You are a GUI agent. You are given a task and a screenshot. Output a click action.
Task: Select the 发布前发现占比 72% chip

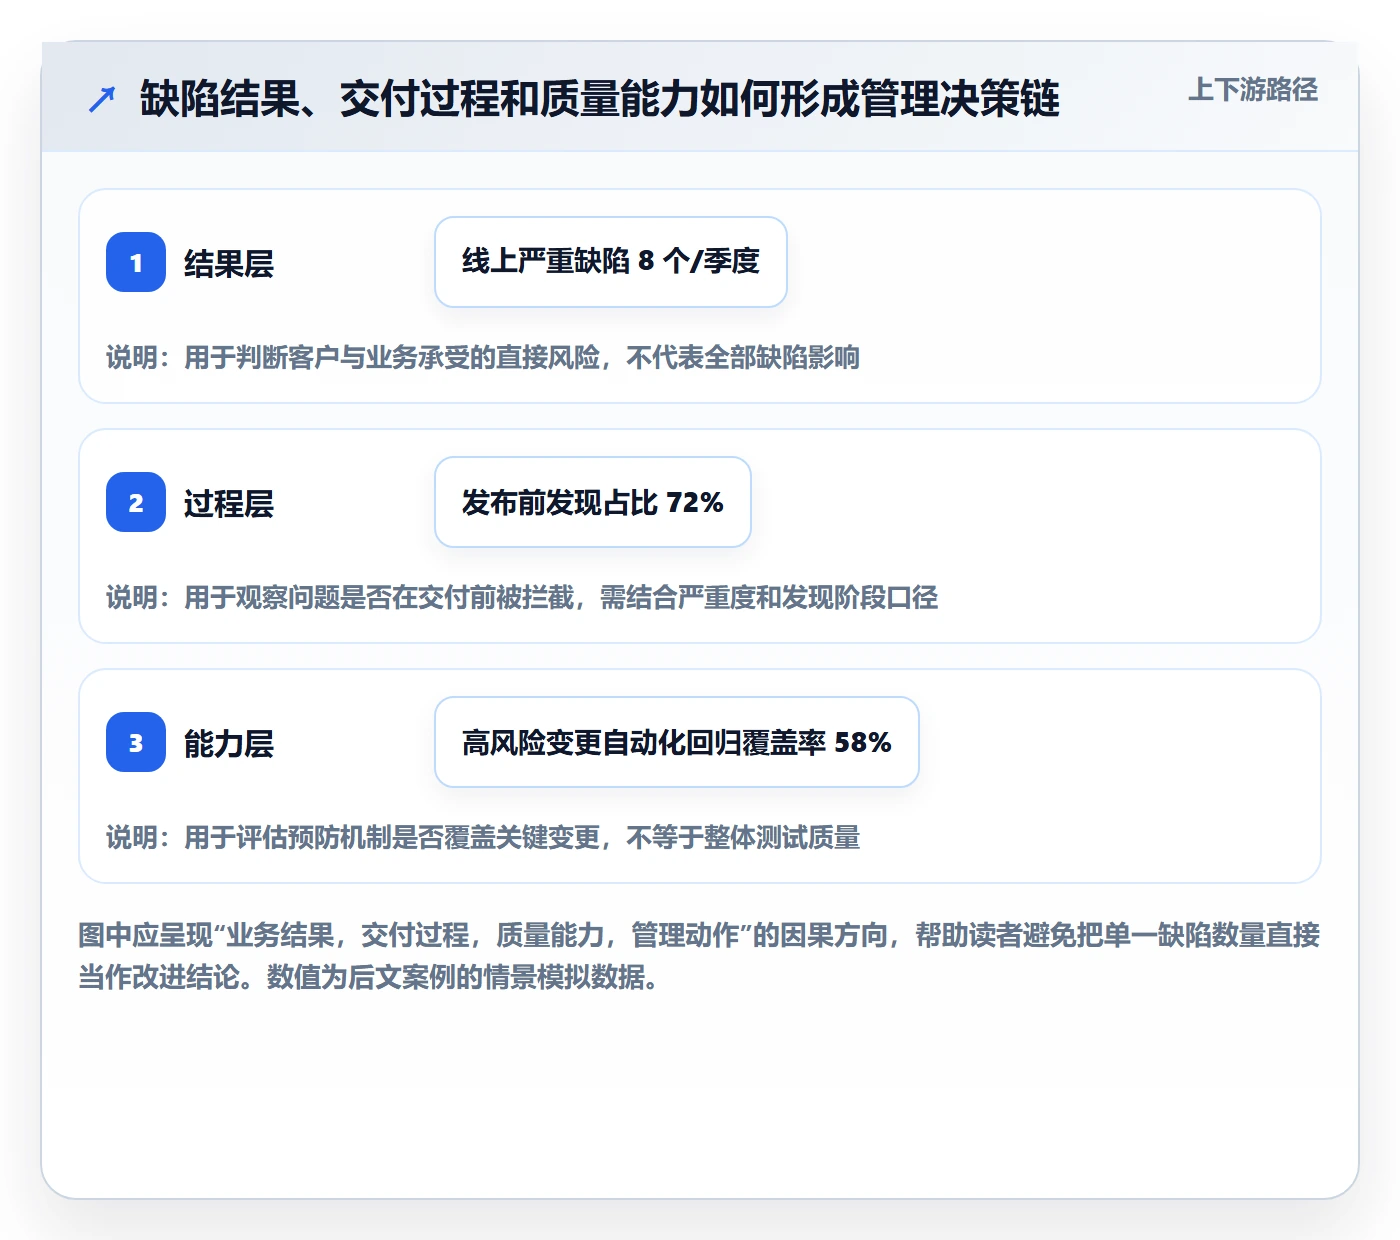(593, 502)
